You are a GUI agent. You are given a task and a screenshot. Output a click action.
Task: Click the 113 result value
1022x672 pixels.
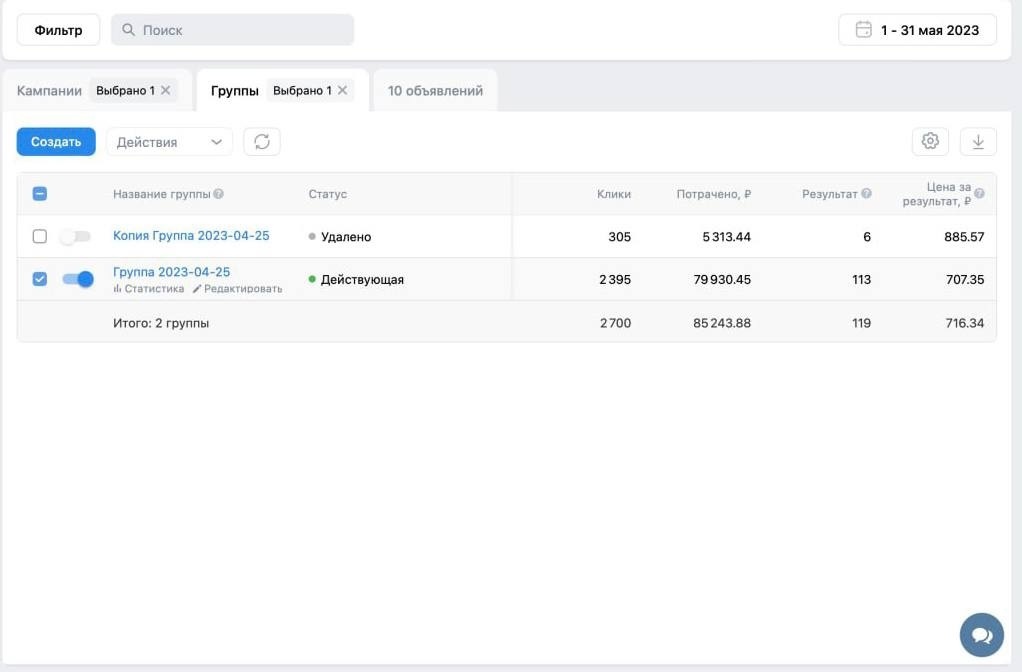pos(862,280)
